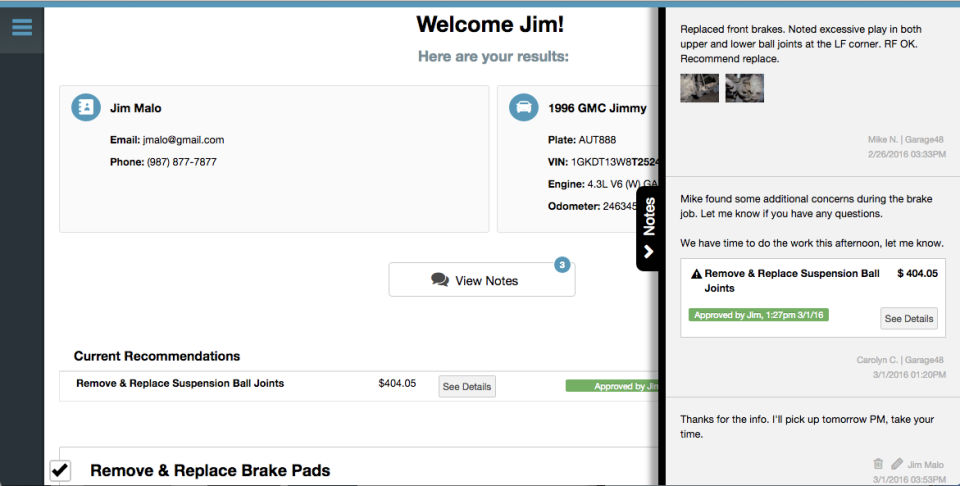This screenshot has height=486, width=960.
Task: Click the 2/26/2016 03:33PM timestamp
Action: (906, 154)
